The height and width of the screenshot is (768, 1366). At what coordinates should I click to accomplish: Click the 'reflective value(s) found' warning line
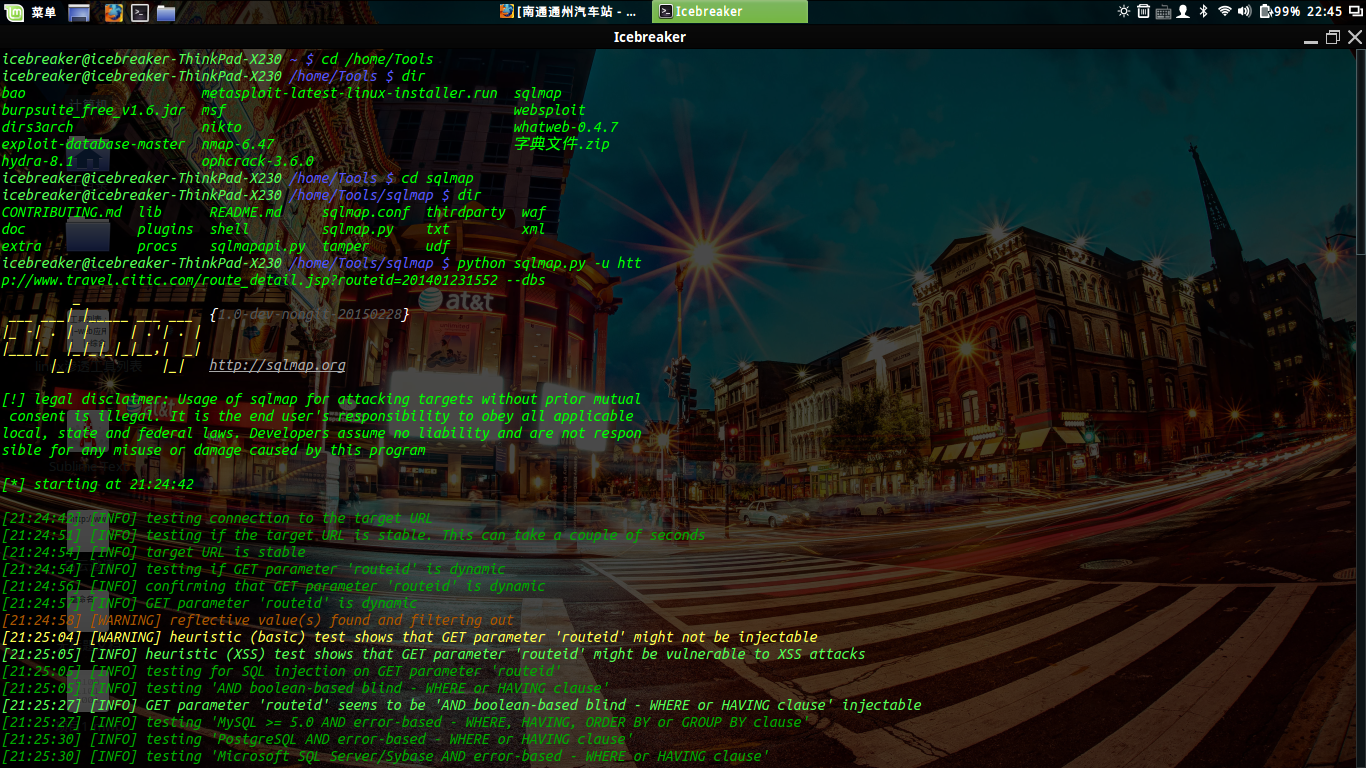coord(258,620)
